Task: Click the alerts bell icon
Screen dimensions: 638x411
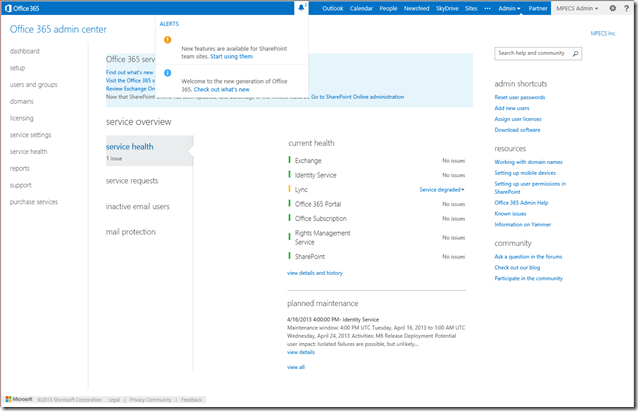Action: coord(301,8)
